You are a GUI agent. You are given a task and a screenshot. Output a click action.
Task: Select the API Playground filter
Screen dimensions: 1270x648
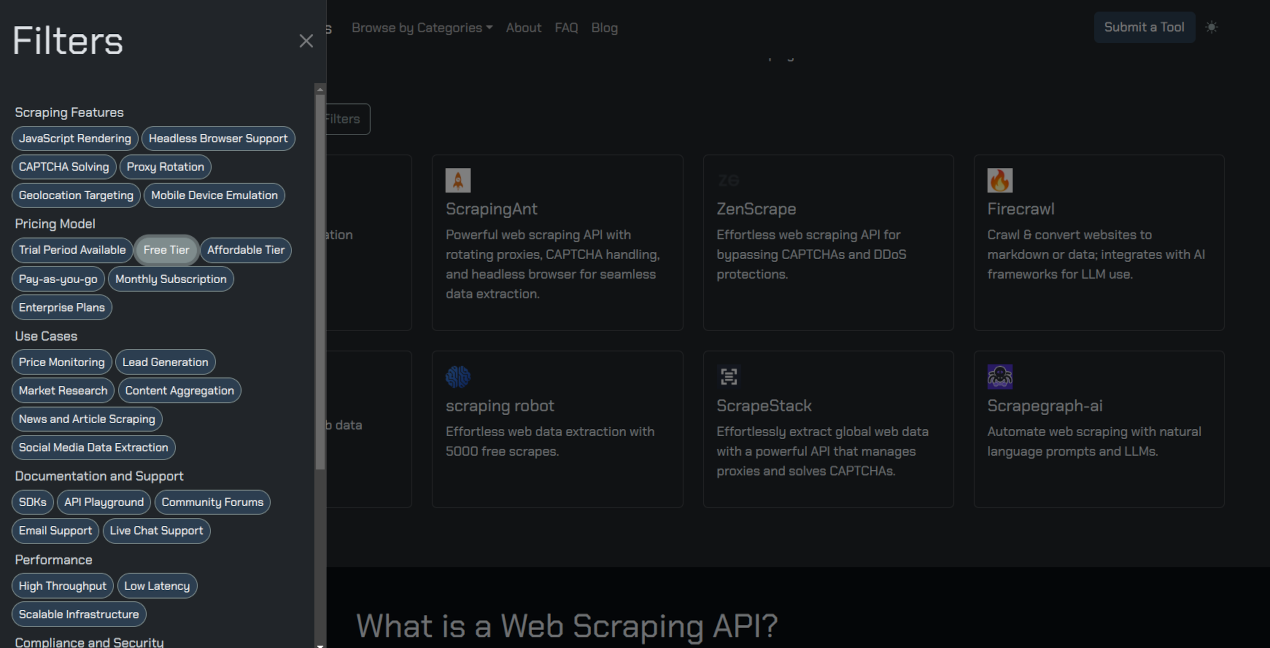tap(104, 502)
